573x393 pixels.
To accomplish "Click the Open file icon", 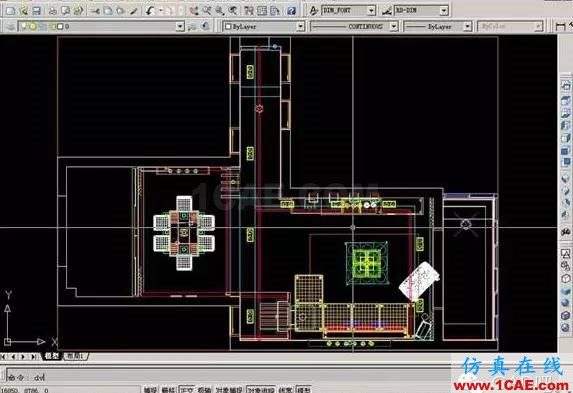I will [24, 11].
